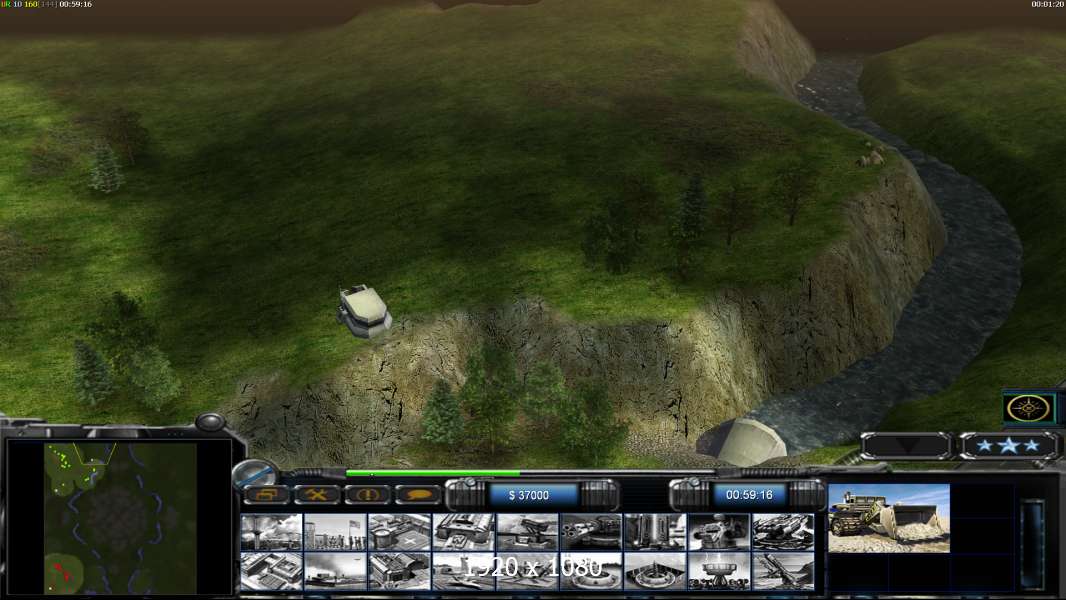Collapse the control bar with down-arrow button

click(906, 446)
